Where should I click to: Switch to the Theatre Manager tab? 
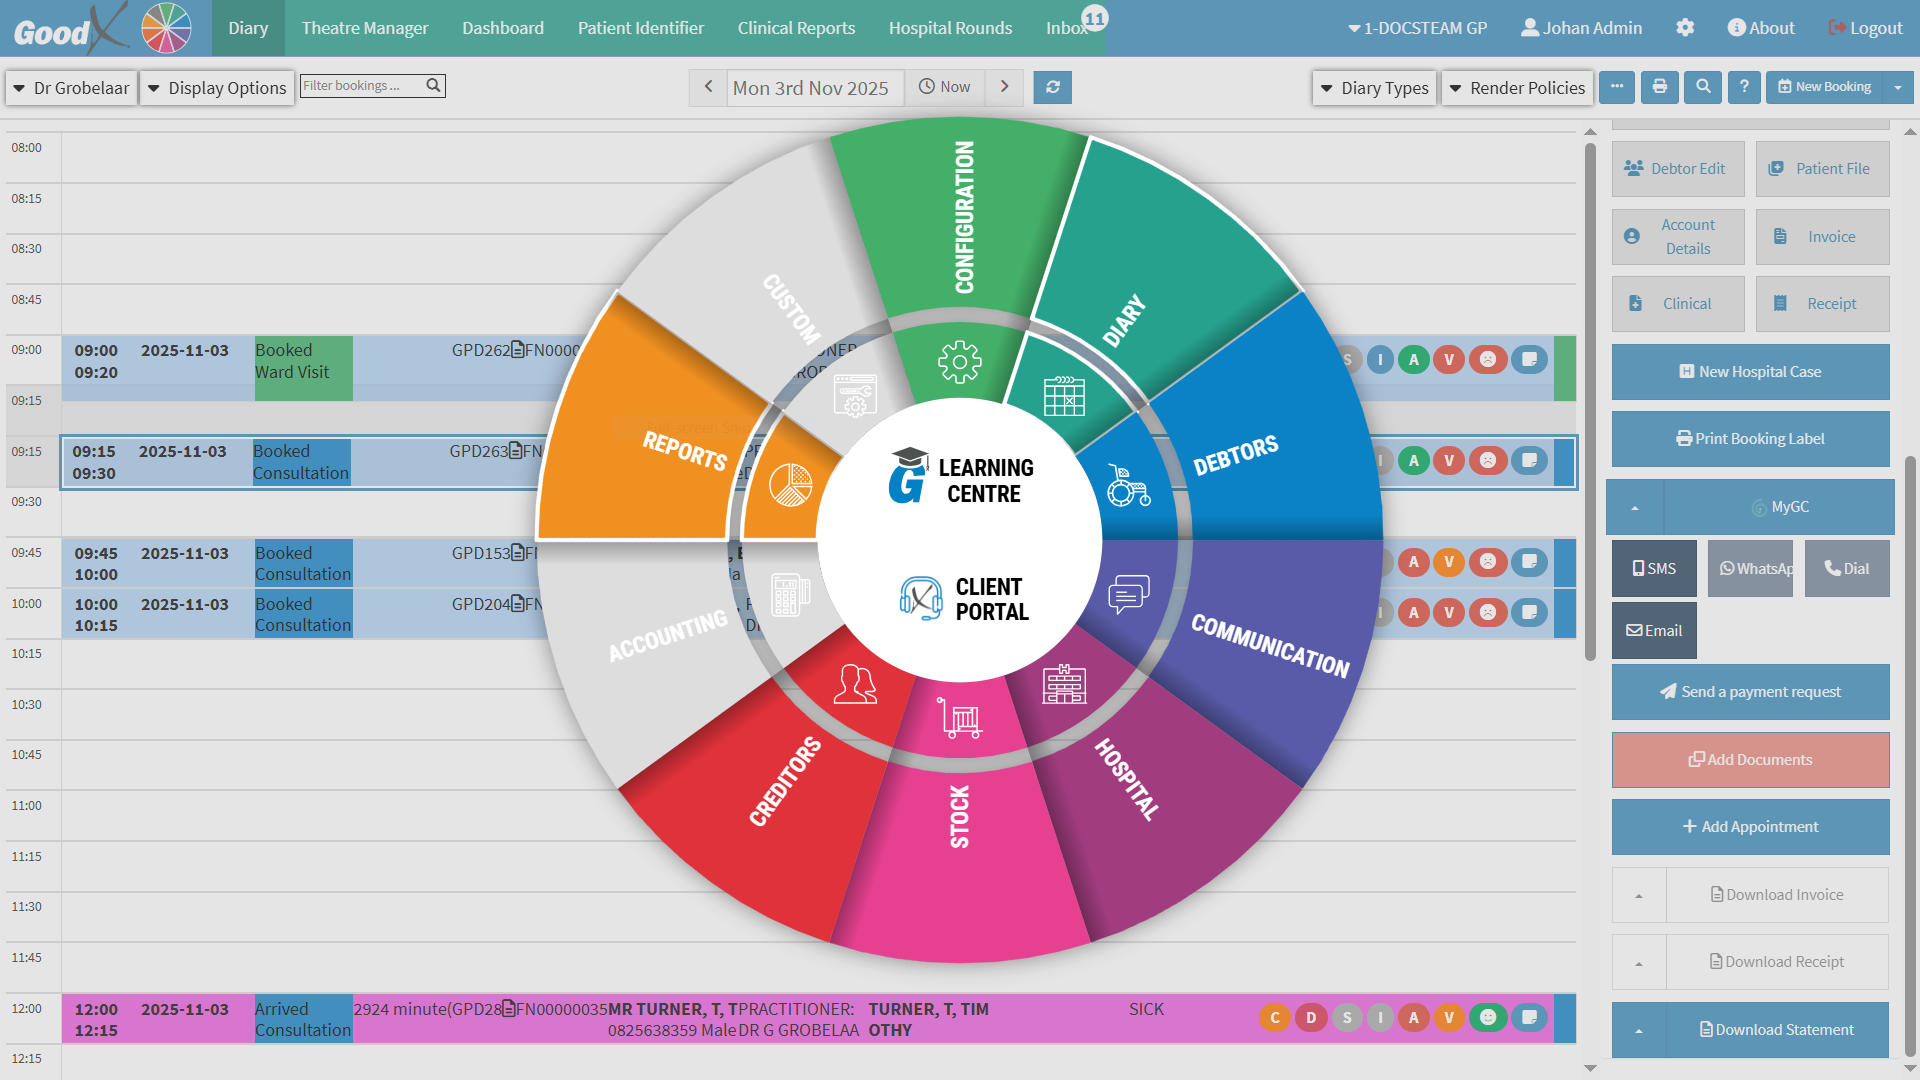pyautogui.click(x=364, y=28)
